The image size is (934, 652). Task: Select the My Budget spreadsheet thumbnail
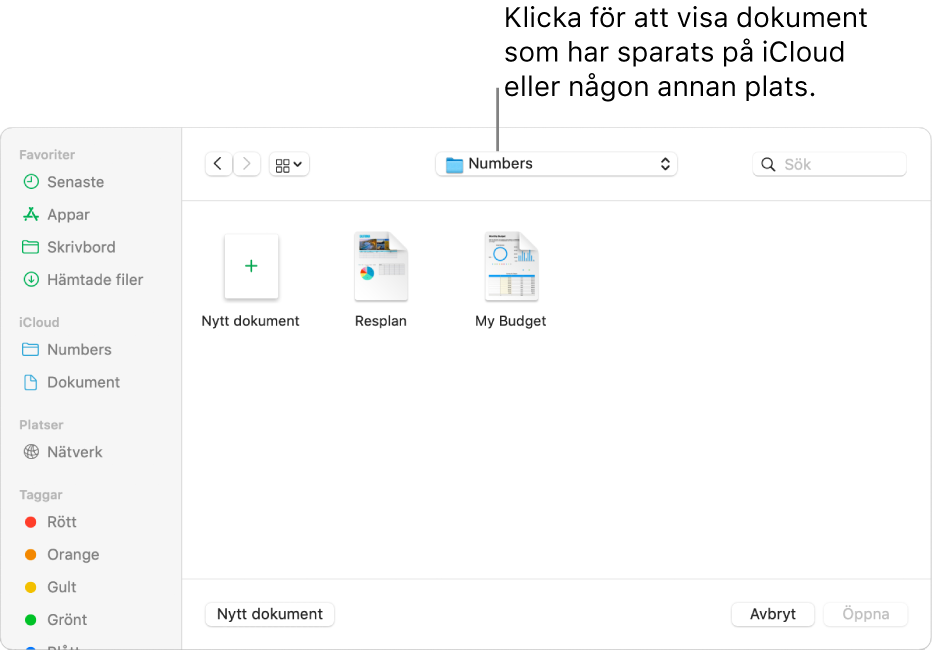512,266
